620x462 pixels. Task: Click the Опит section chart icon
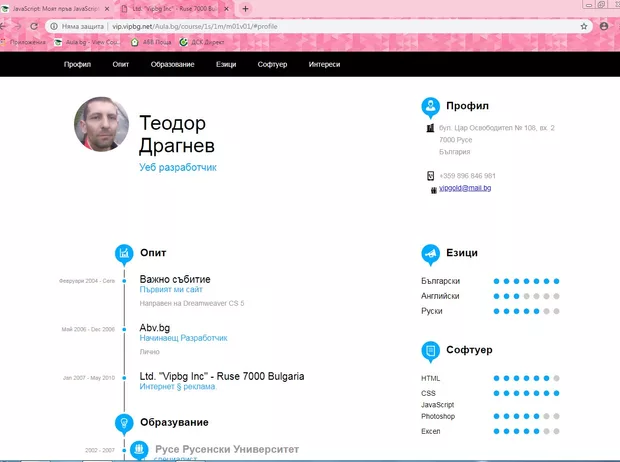(124, 254)
